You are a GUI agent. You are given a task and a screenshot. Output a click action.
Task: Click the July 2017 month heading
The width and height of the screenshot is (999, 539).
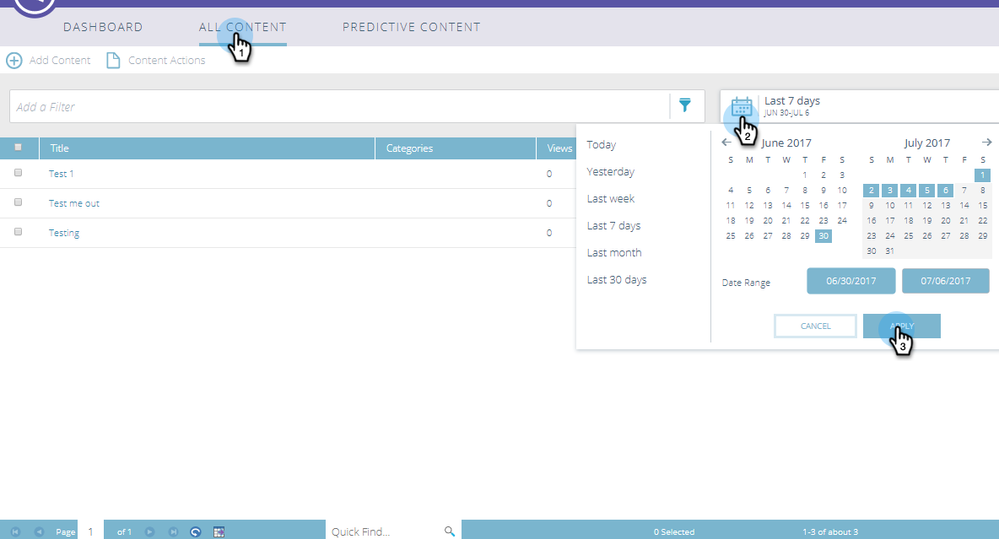click(927, 143)
